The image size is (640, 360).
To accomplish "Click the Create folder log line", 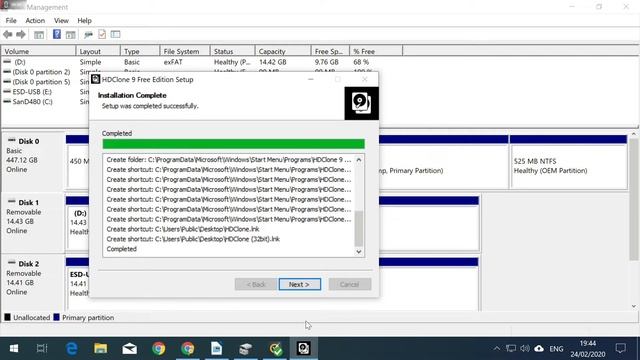I will [229, 160].
